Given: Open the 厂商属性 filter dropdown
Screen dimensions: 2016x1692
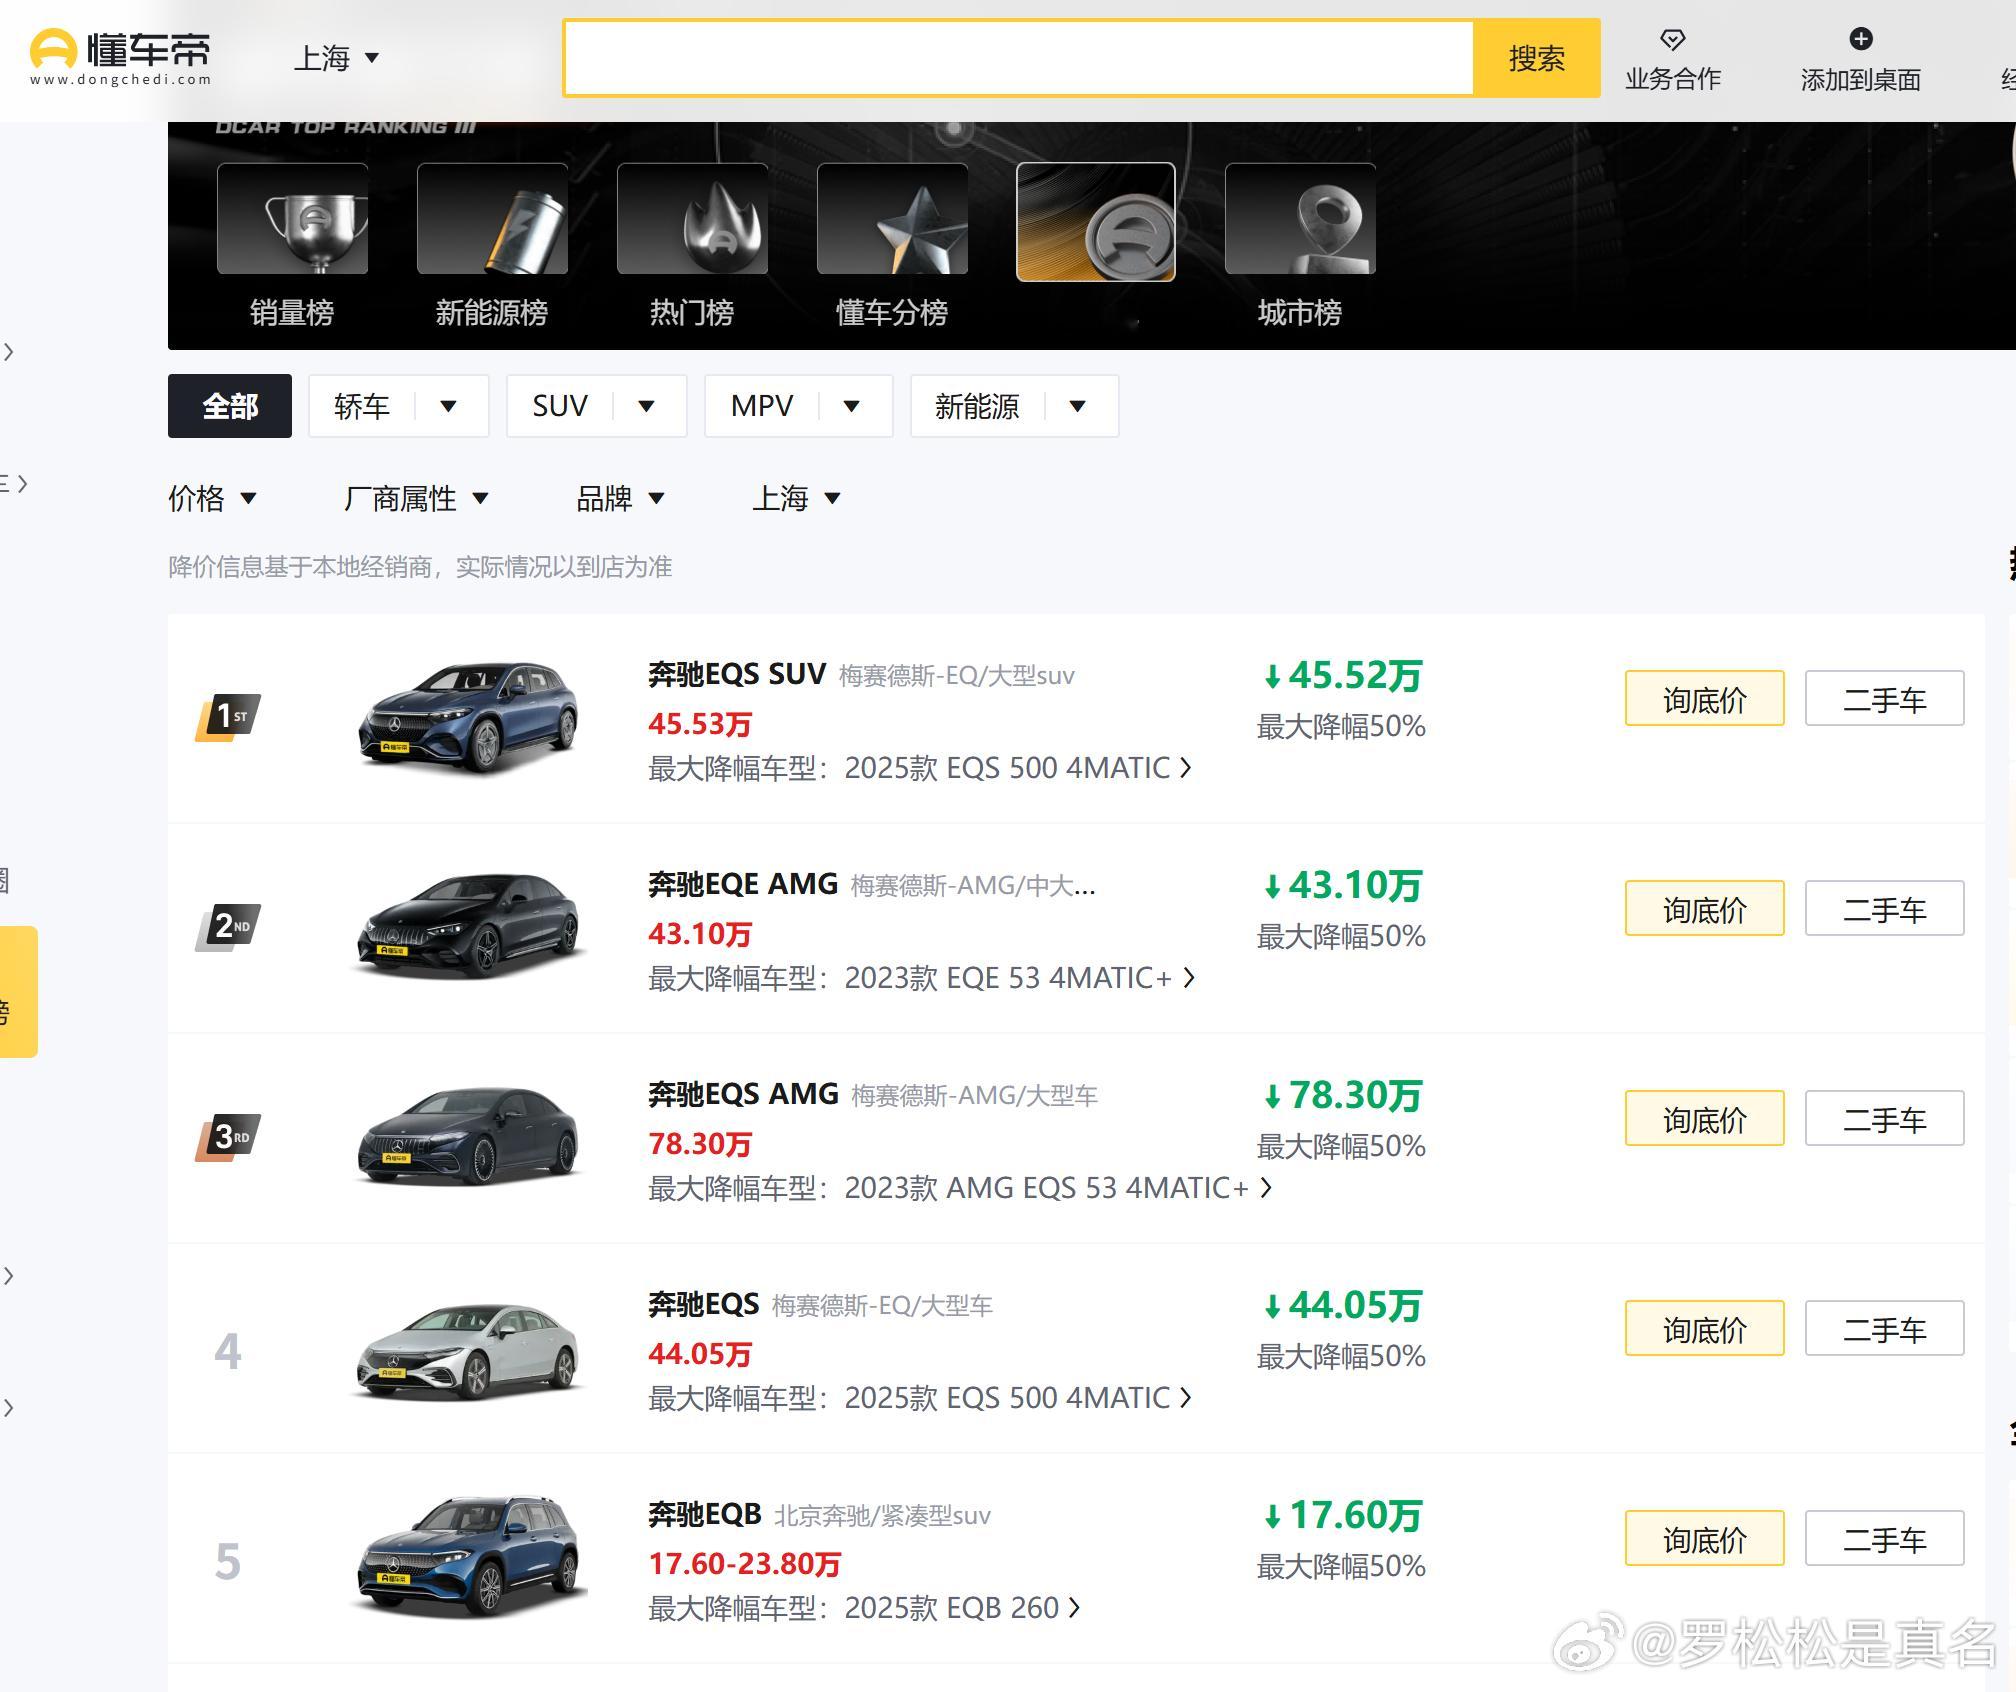Looking at the screenshot, I should click(x=416, y=498).
